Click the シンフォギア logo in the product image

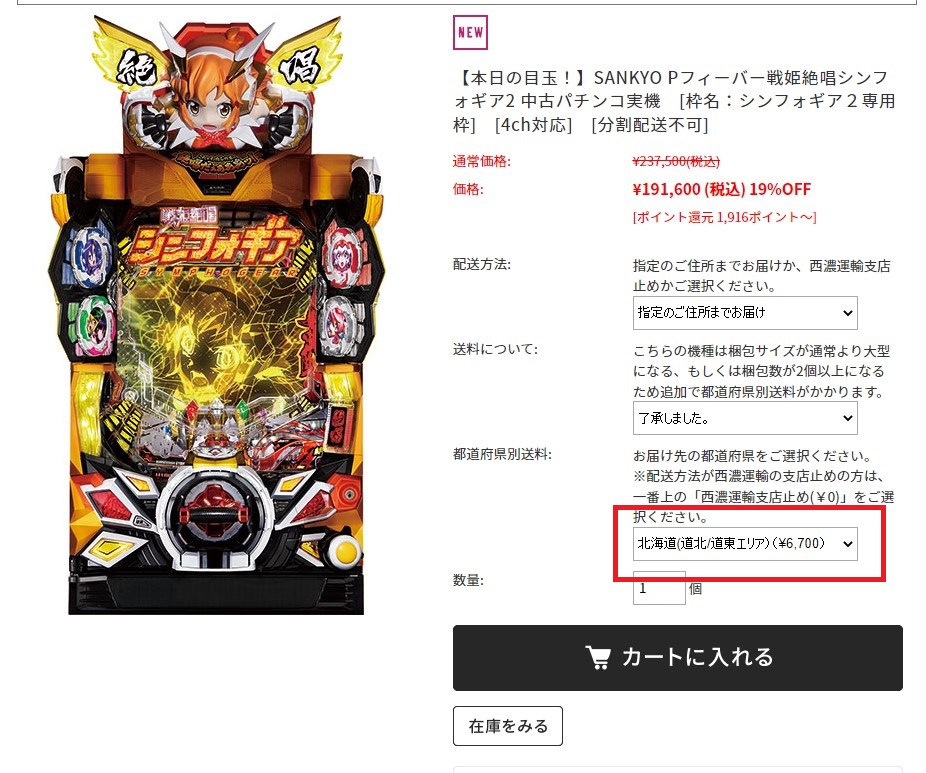pos(214,243)
